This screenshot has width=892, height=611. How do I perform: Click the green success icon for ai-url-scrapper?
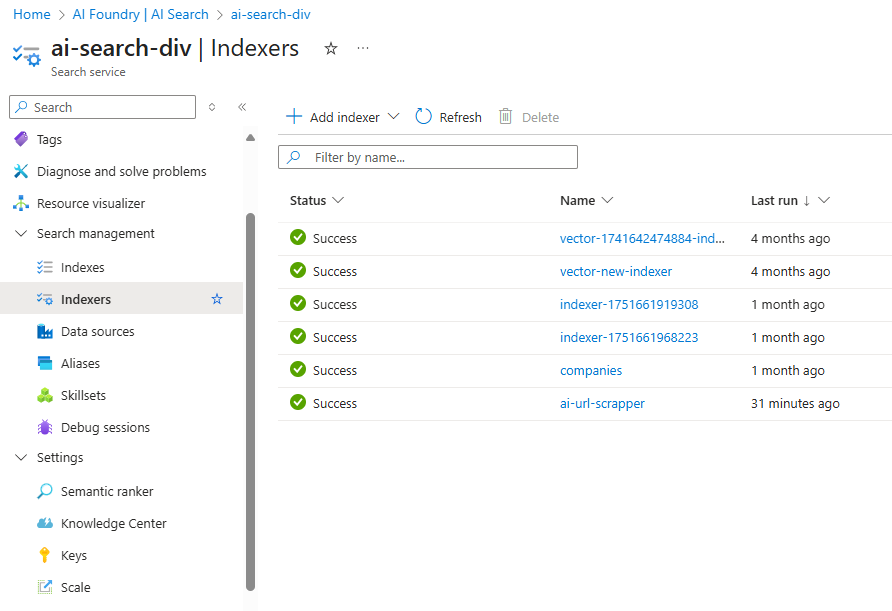[x=298, y=403]
